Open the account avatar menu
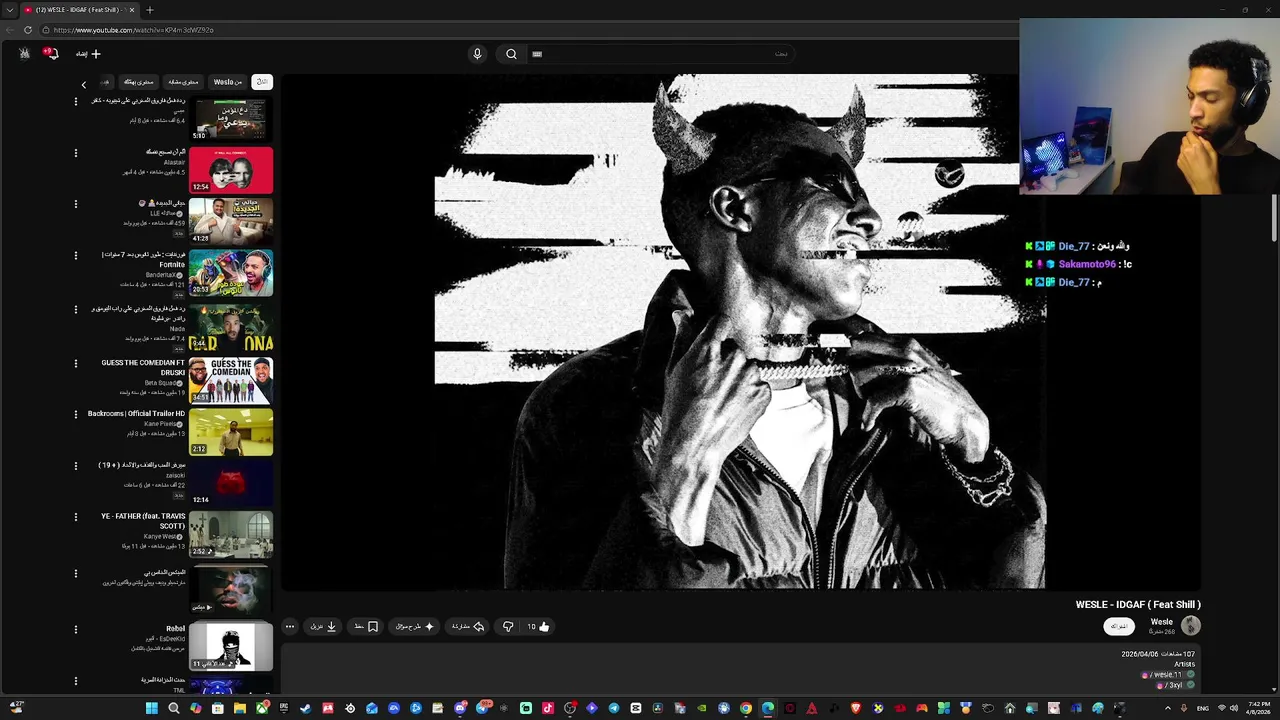1280x720 pixels. 24,54
